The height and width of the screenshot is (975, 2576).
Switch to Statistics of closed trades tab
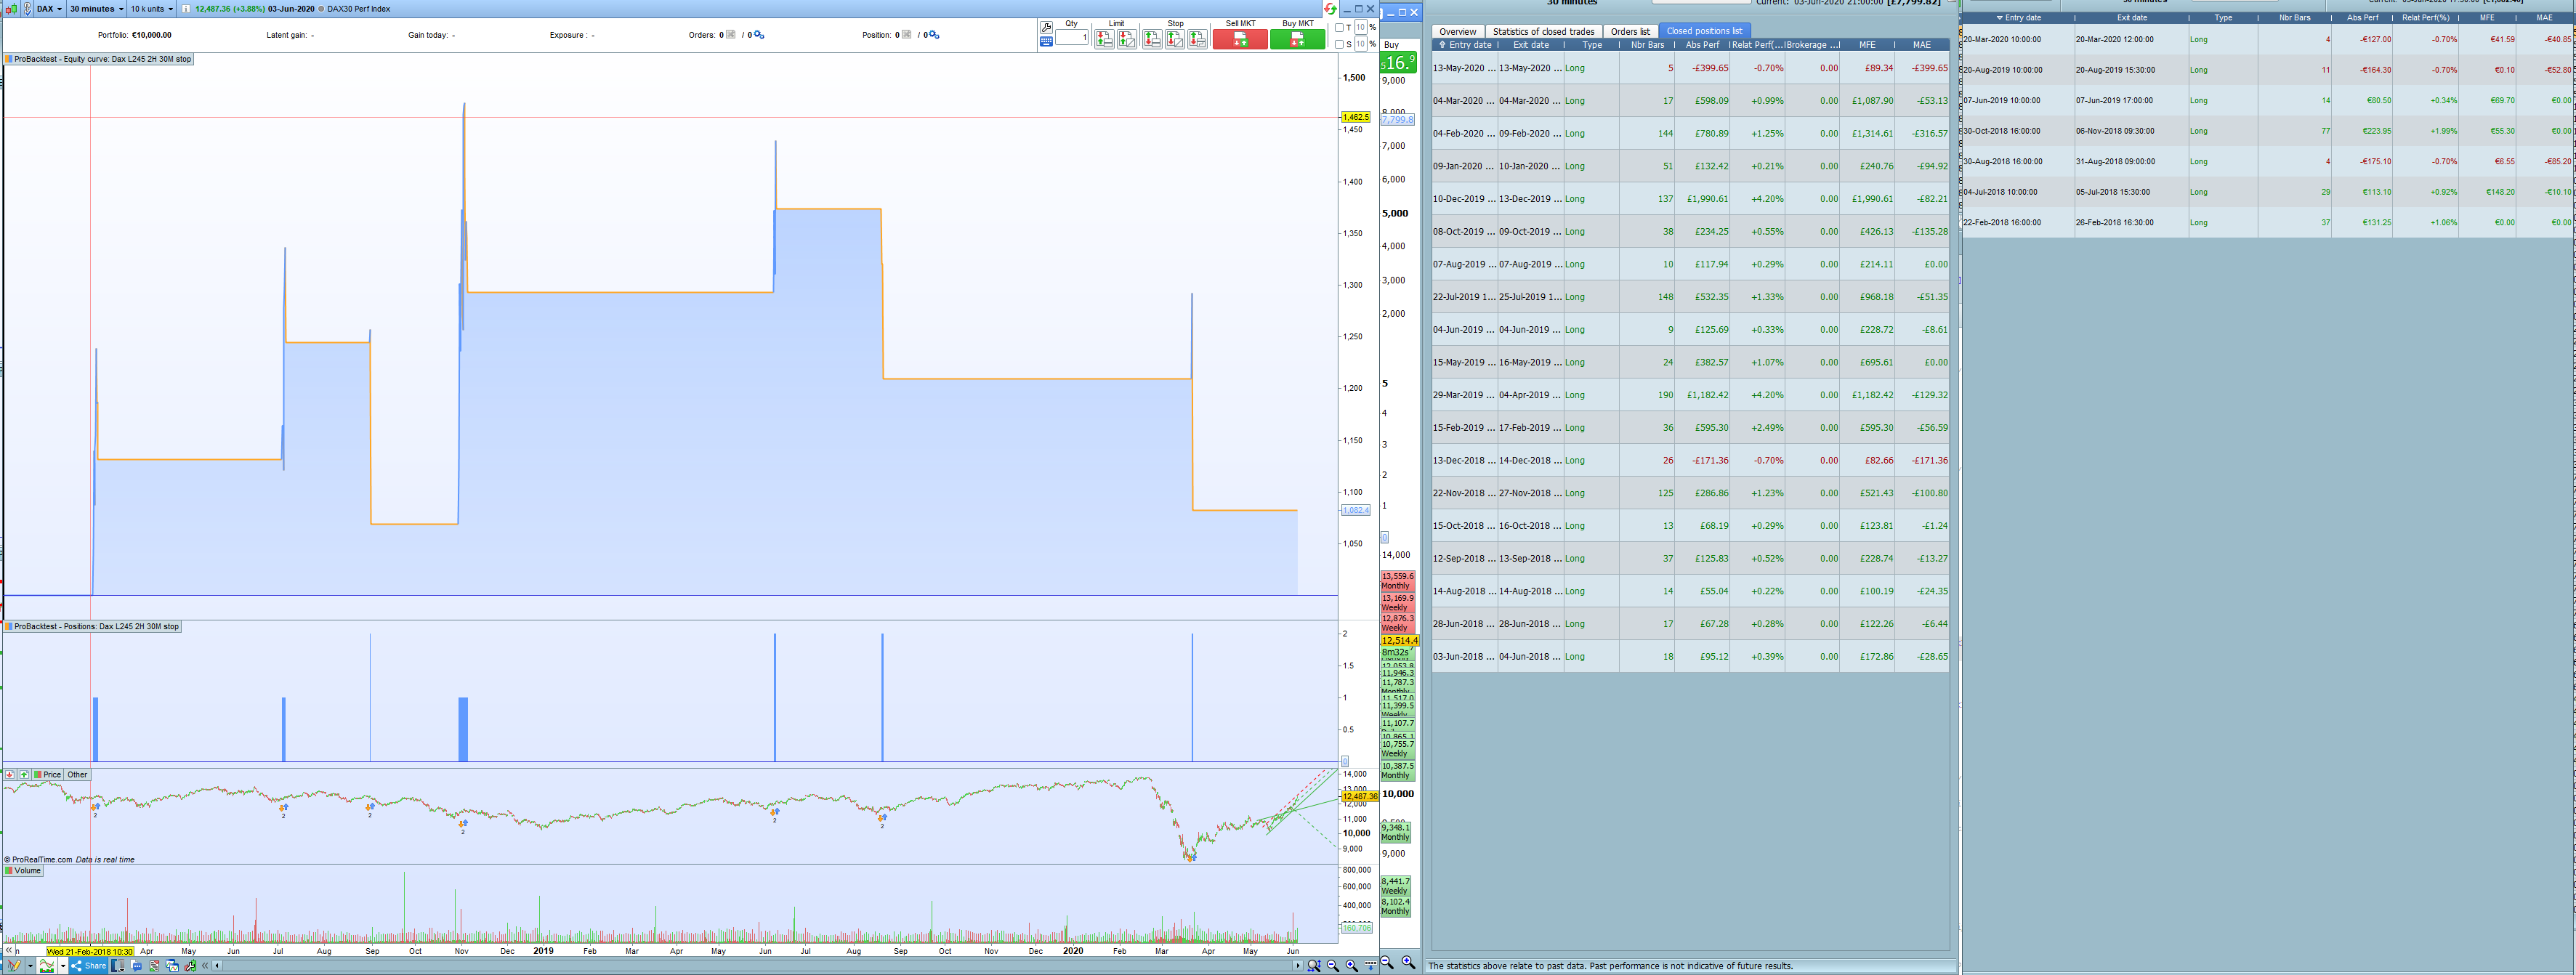(1543, 32)
